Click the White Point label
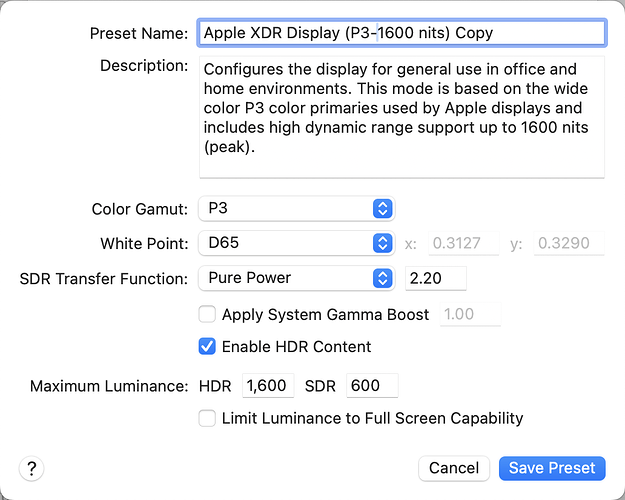The width and height of the screenshot is (625, 500). click(144, 244)
